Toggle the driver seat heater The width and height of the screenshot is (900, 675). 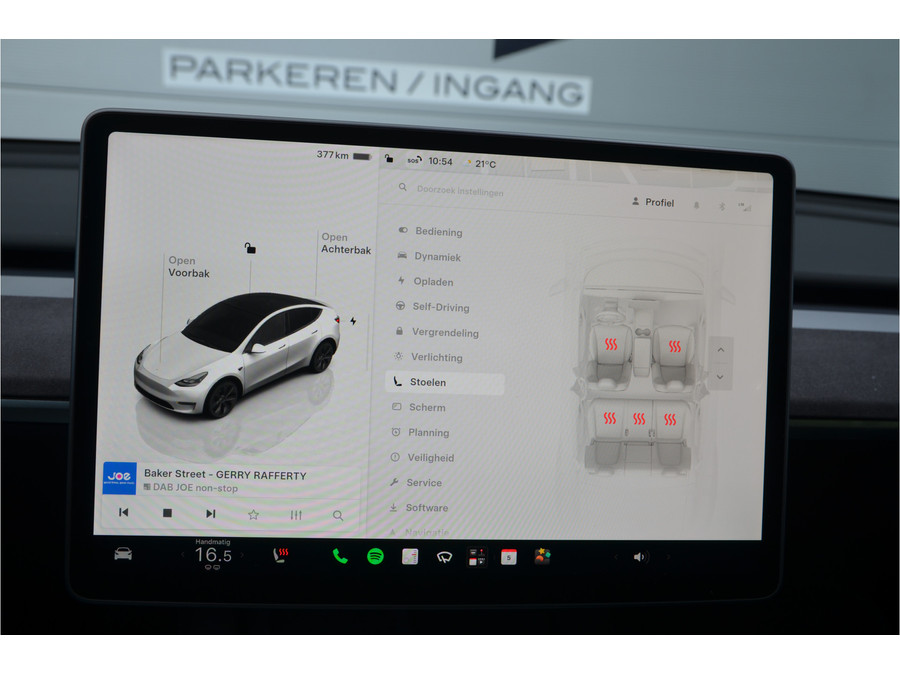pos(611,344)
